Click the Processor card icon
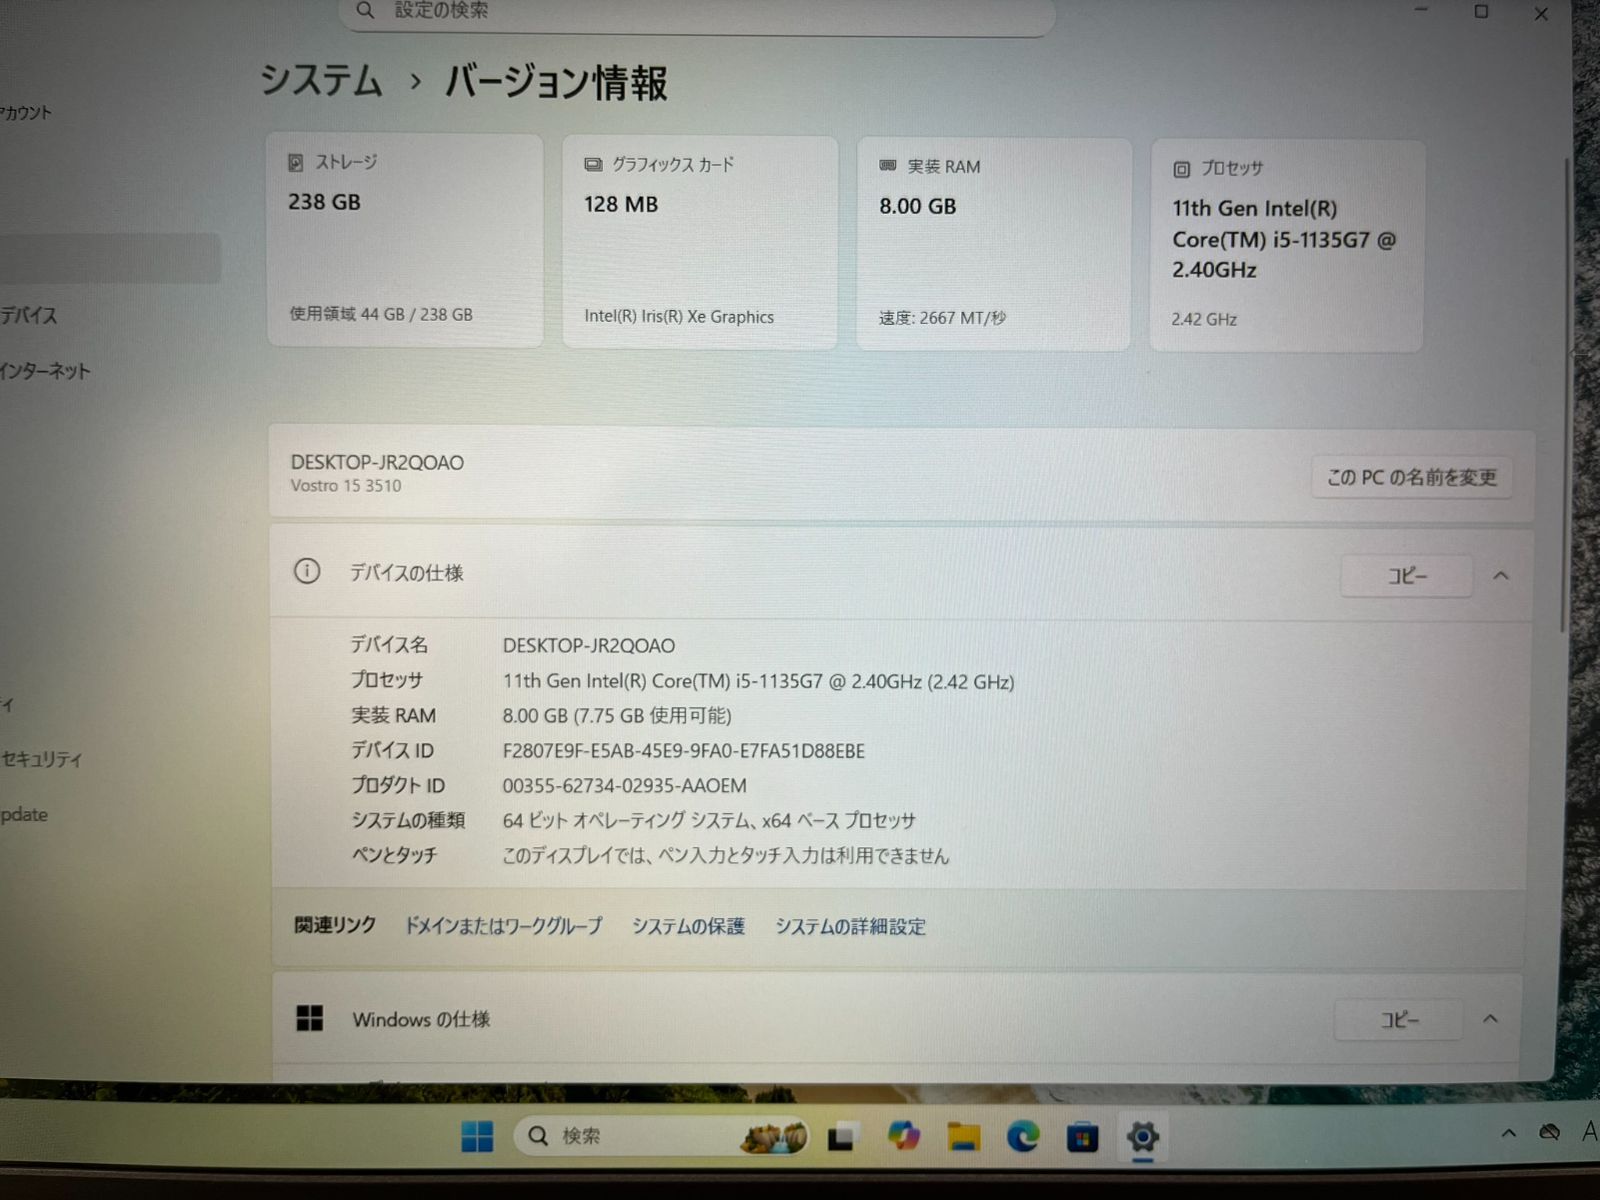The image size is (1600, 1200). coord(1181,169)
